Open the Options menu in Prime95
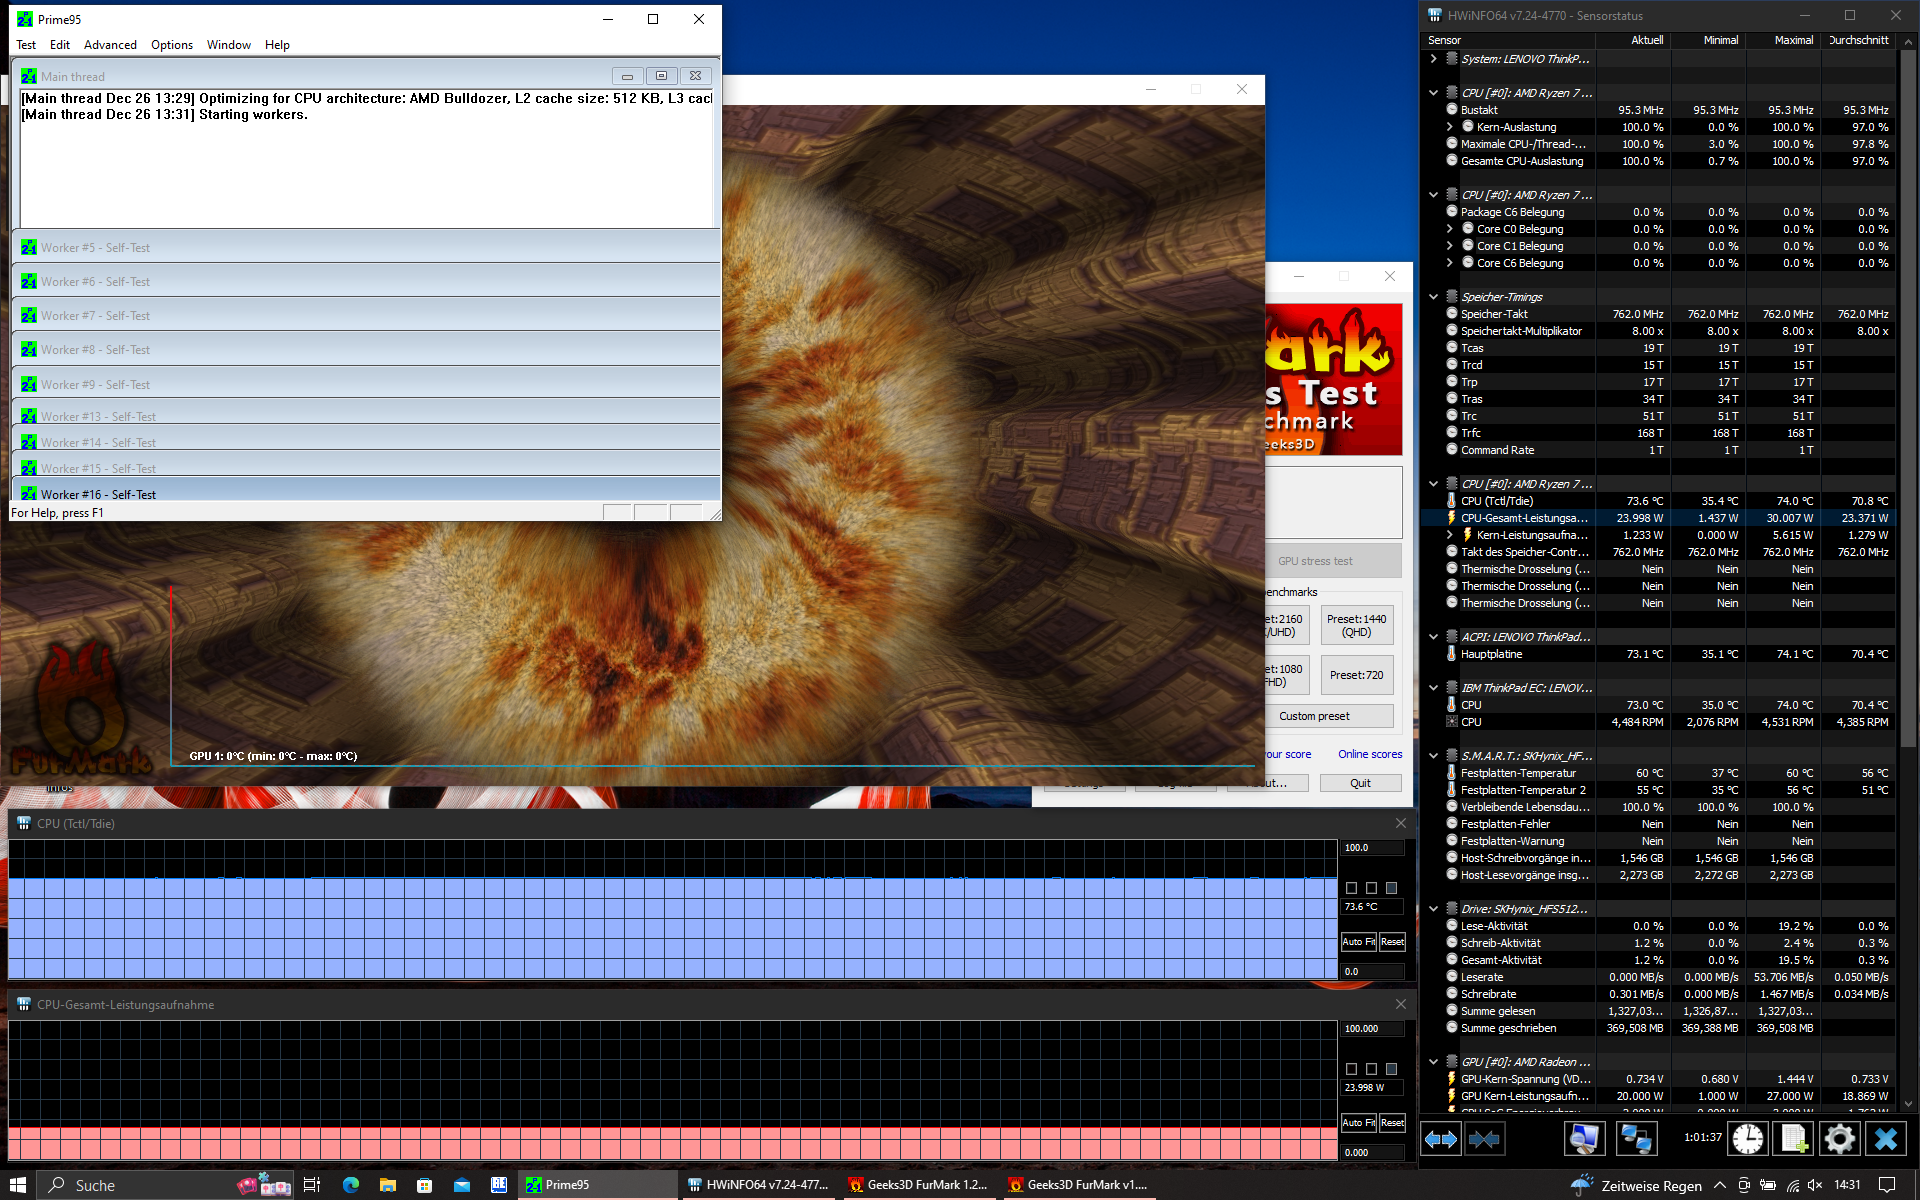This screenshot has width=1920, height=1200. pos(172,45)
